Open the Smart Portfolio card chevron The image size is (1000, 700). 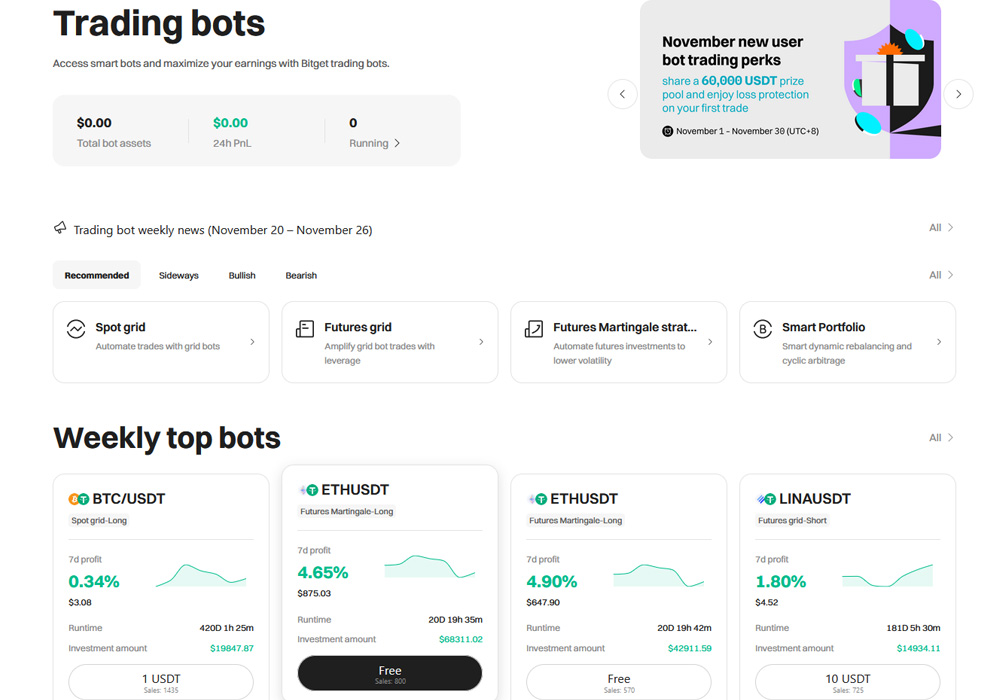pyautogui.click(x=939, y=342)
